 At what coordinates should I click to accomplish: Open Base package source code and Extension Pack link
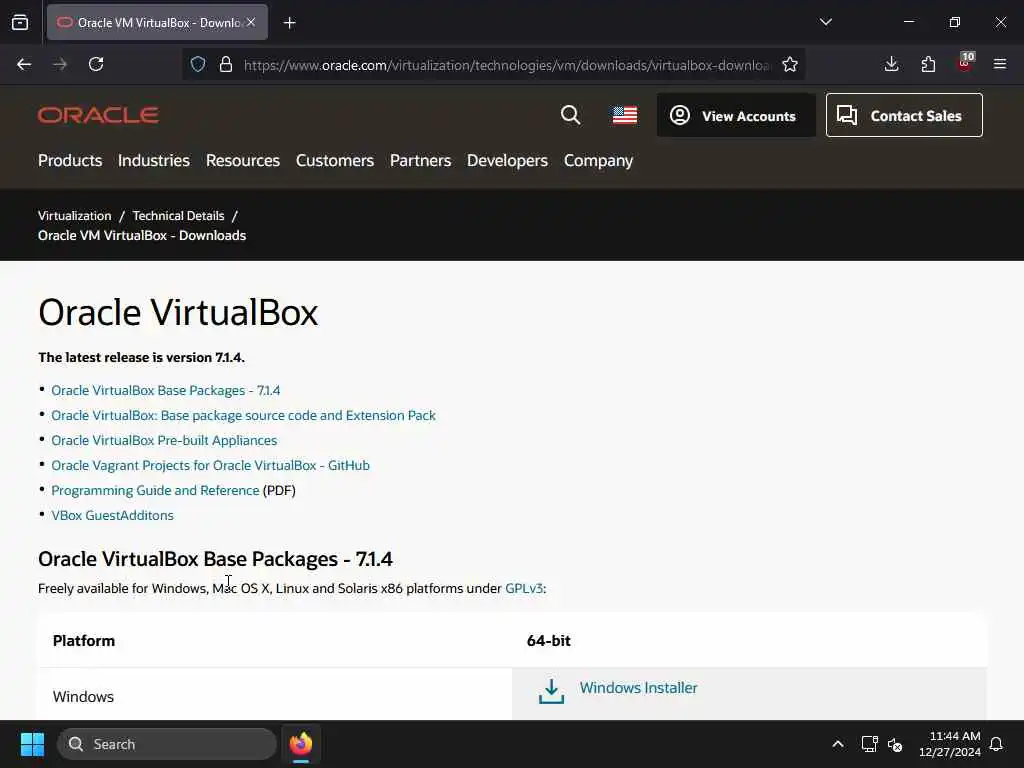click(x=244, y=415)
